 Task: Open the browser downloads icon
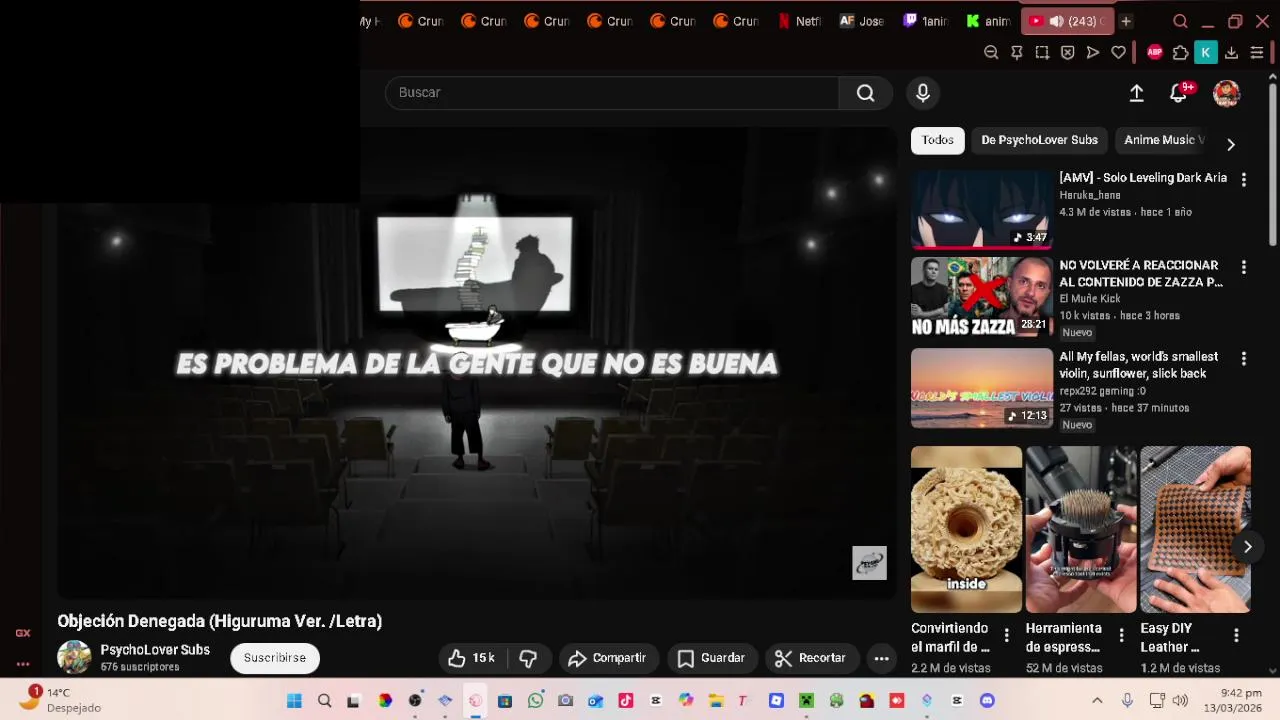click(x=1231, y=52)
